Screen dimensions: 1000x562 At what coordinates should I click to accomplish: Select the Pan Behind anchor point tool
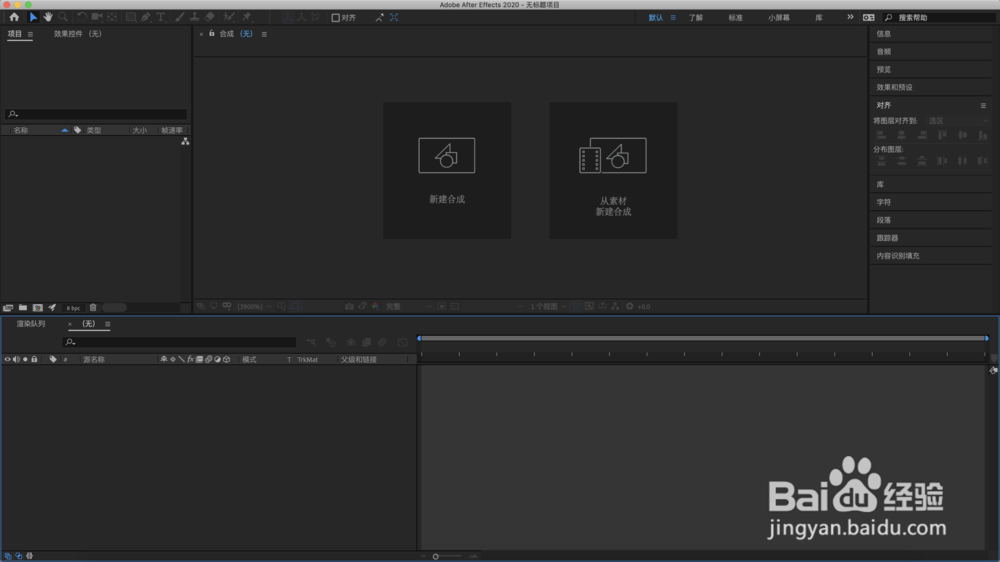(112, 17)
